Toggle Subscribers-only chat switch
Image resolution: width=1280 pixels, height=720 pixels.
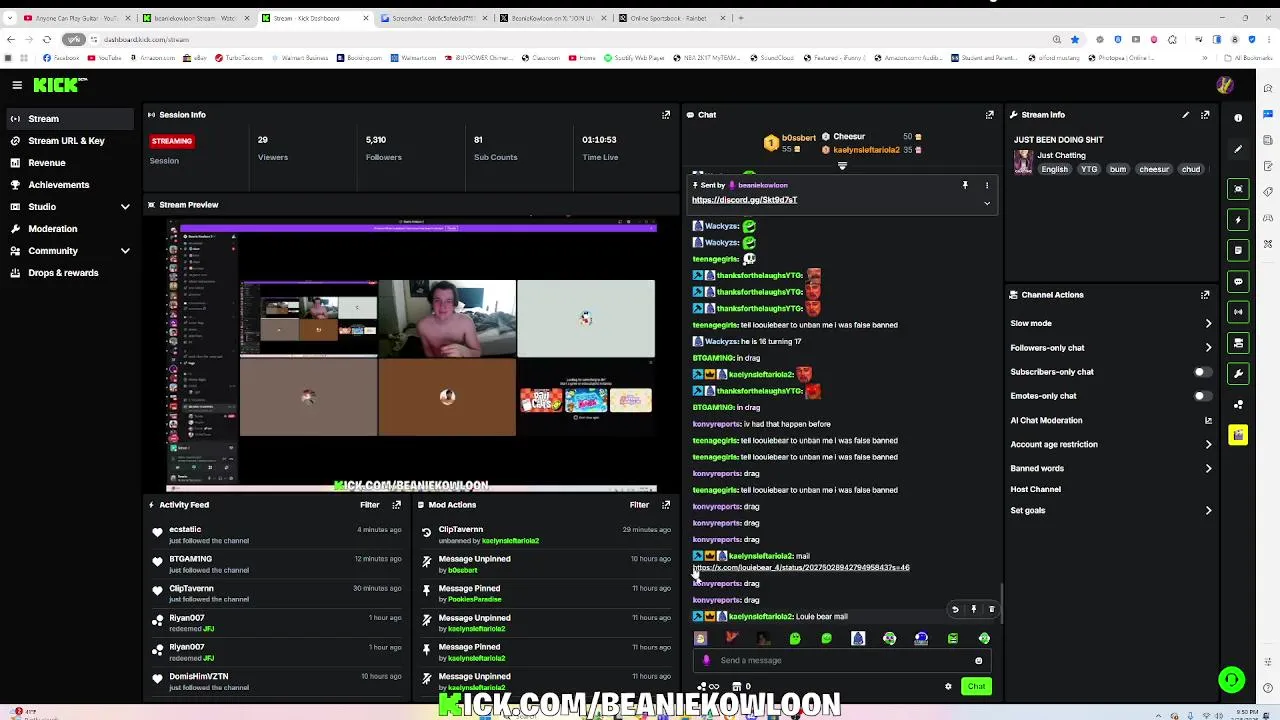pos(1203,372)
